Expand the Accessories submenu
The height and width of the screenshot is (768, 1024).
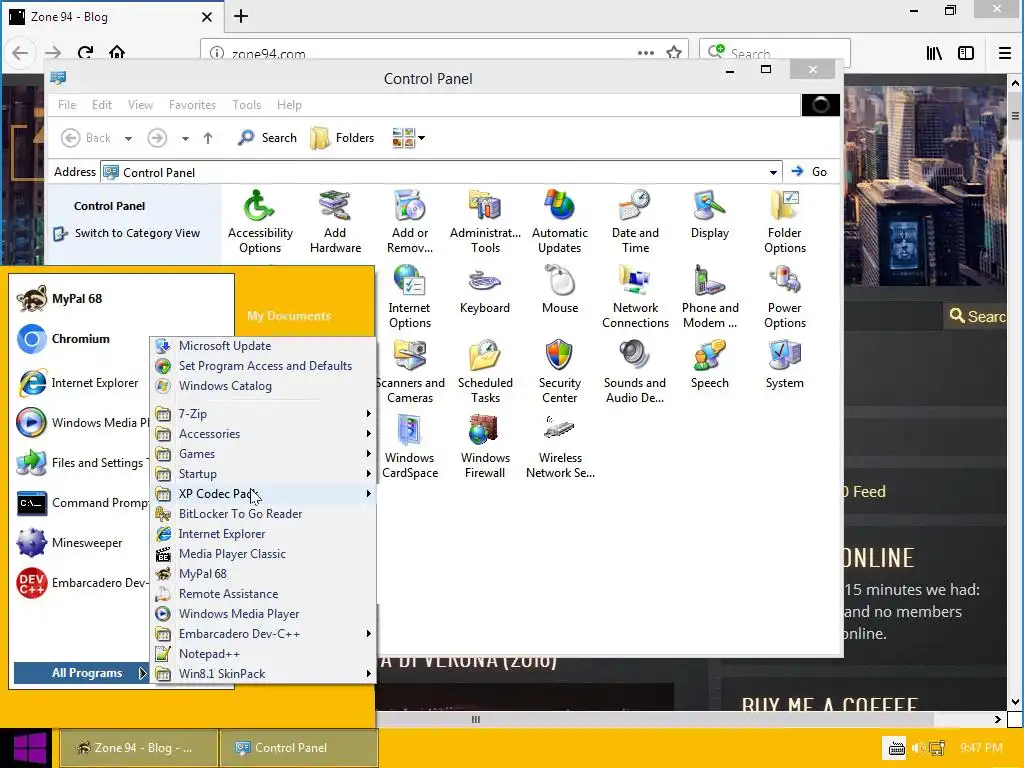click(264, 434)
